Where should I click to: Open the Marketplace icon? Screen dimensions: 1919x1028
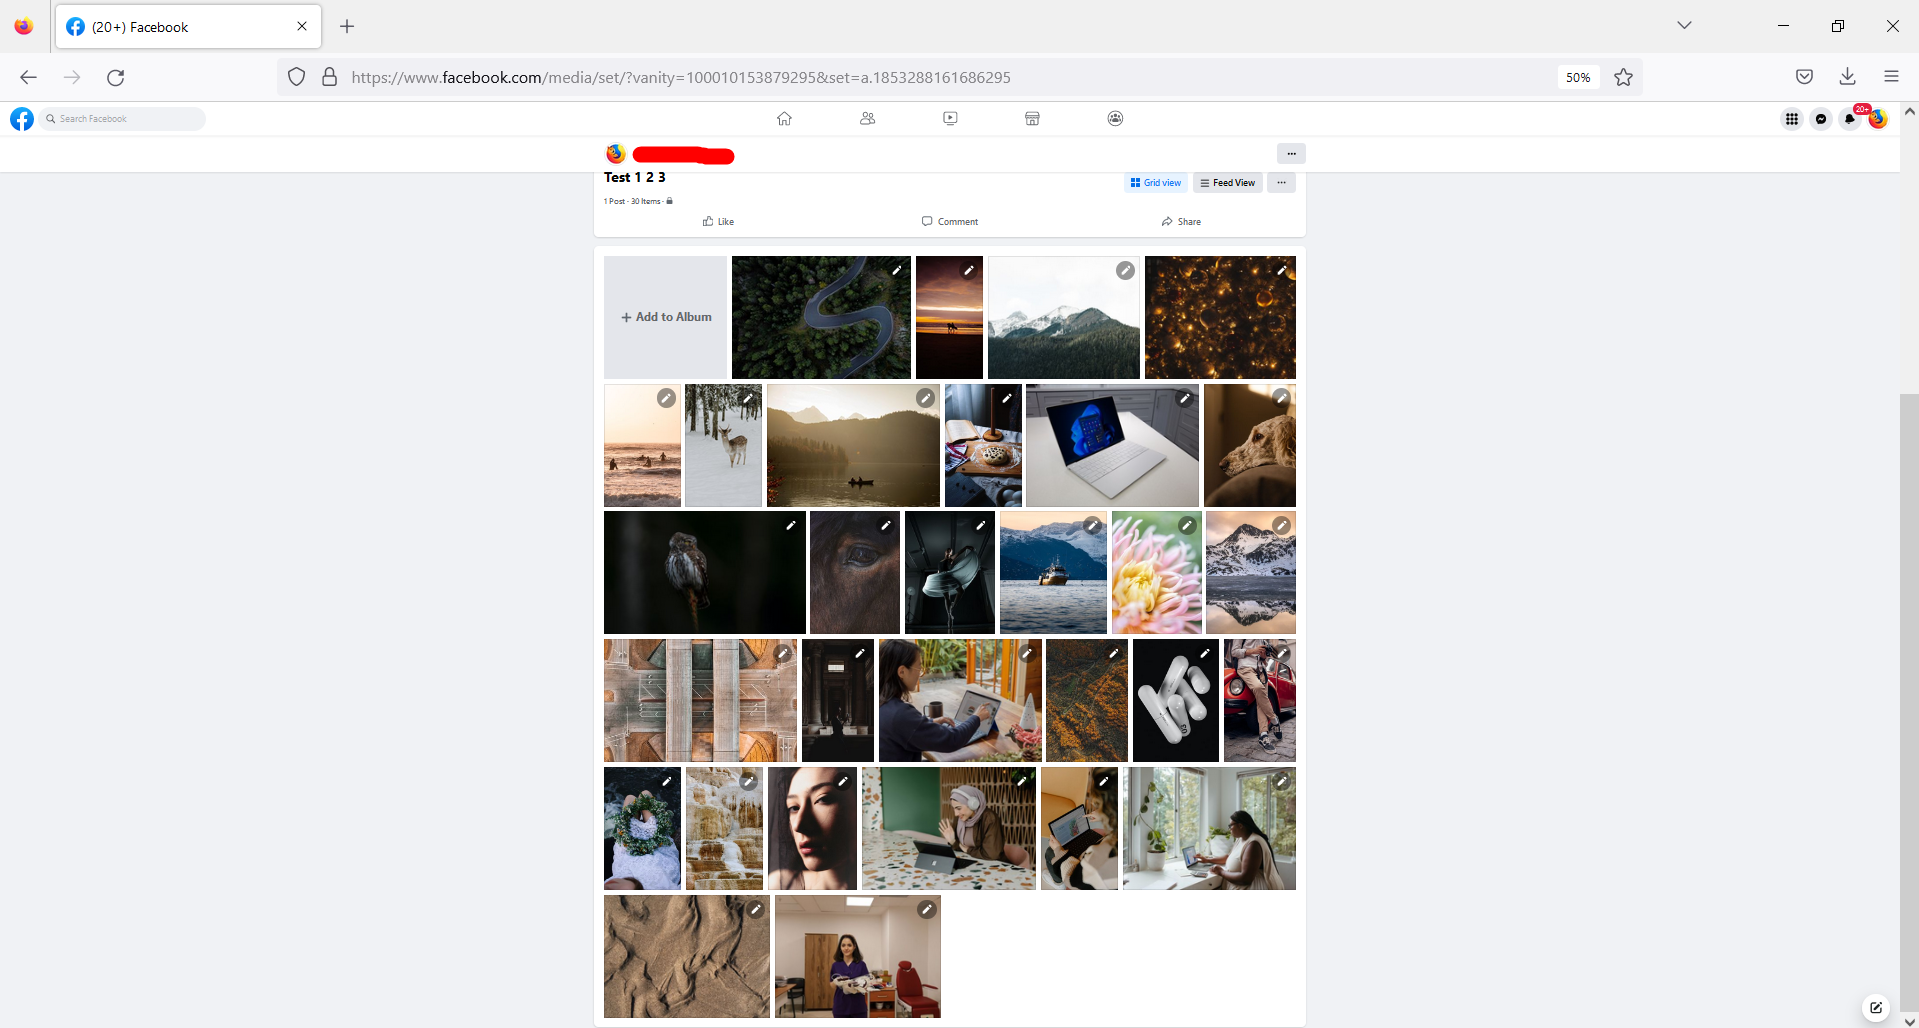point(1031,118)
